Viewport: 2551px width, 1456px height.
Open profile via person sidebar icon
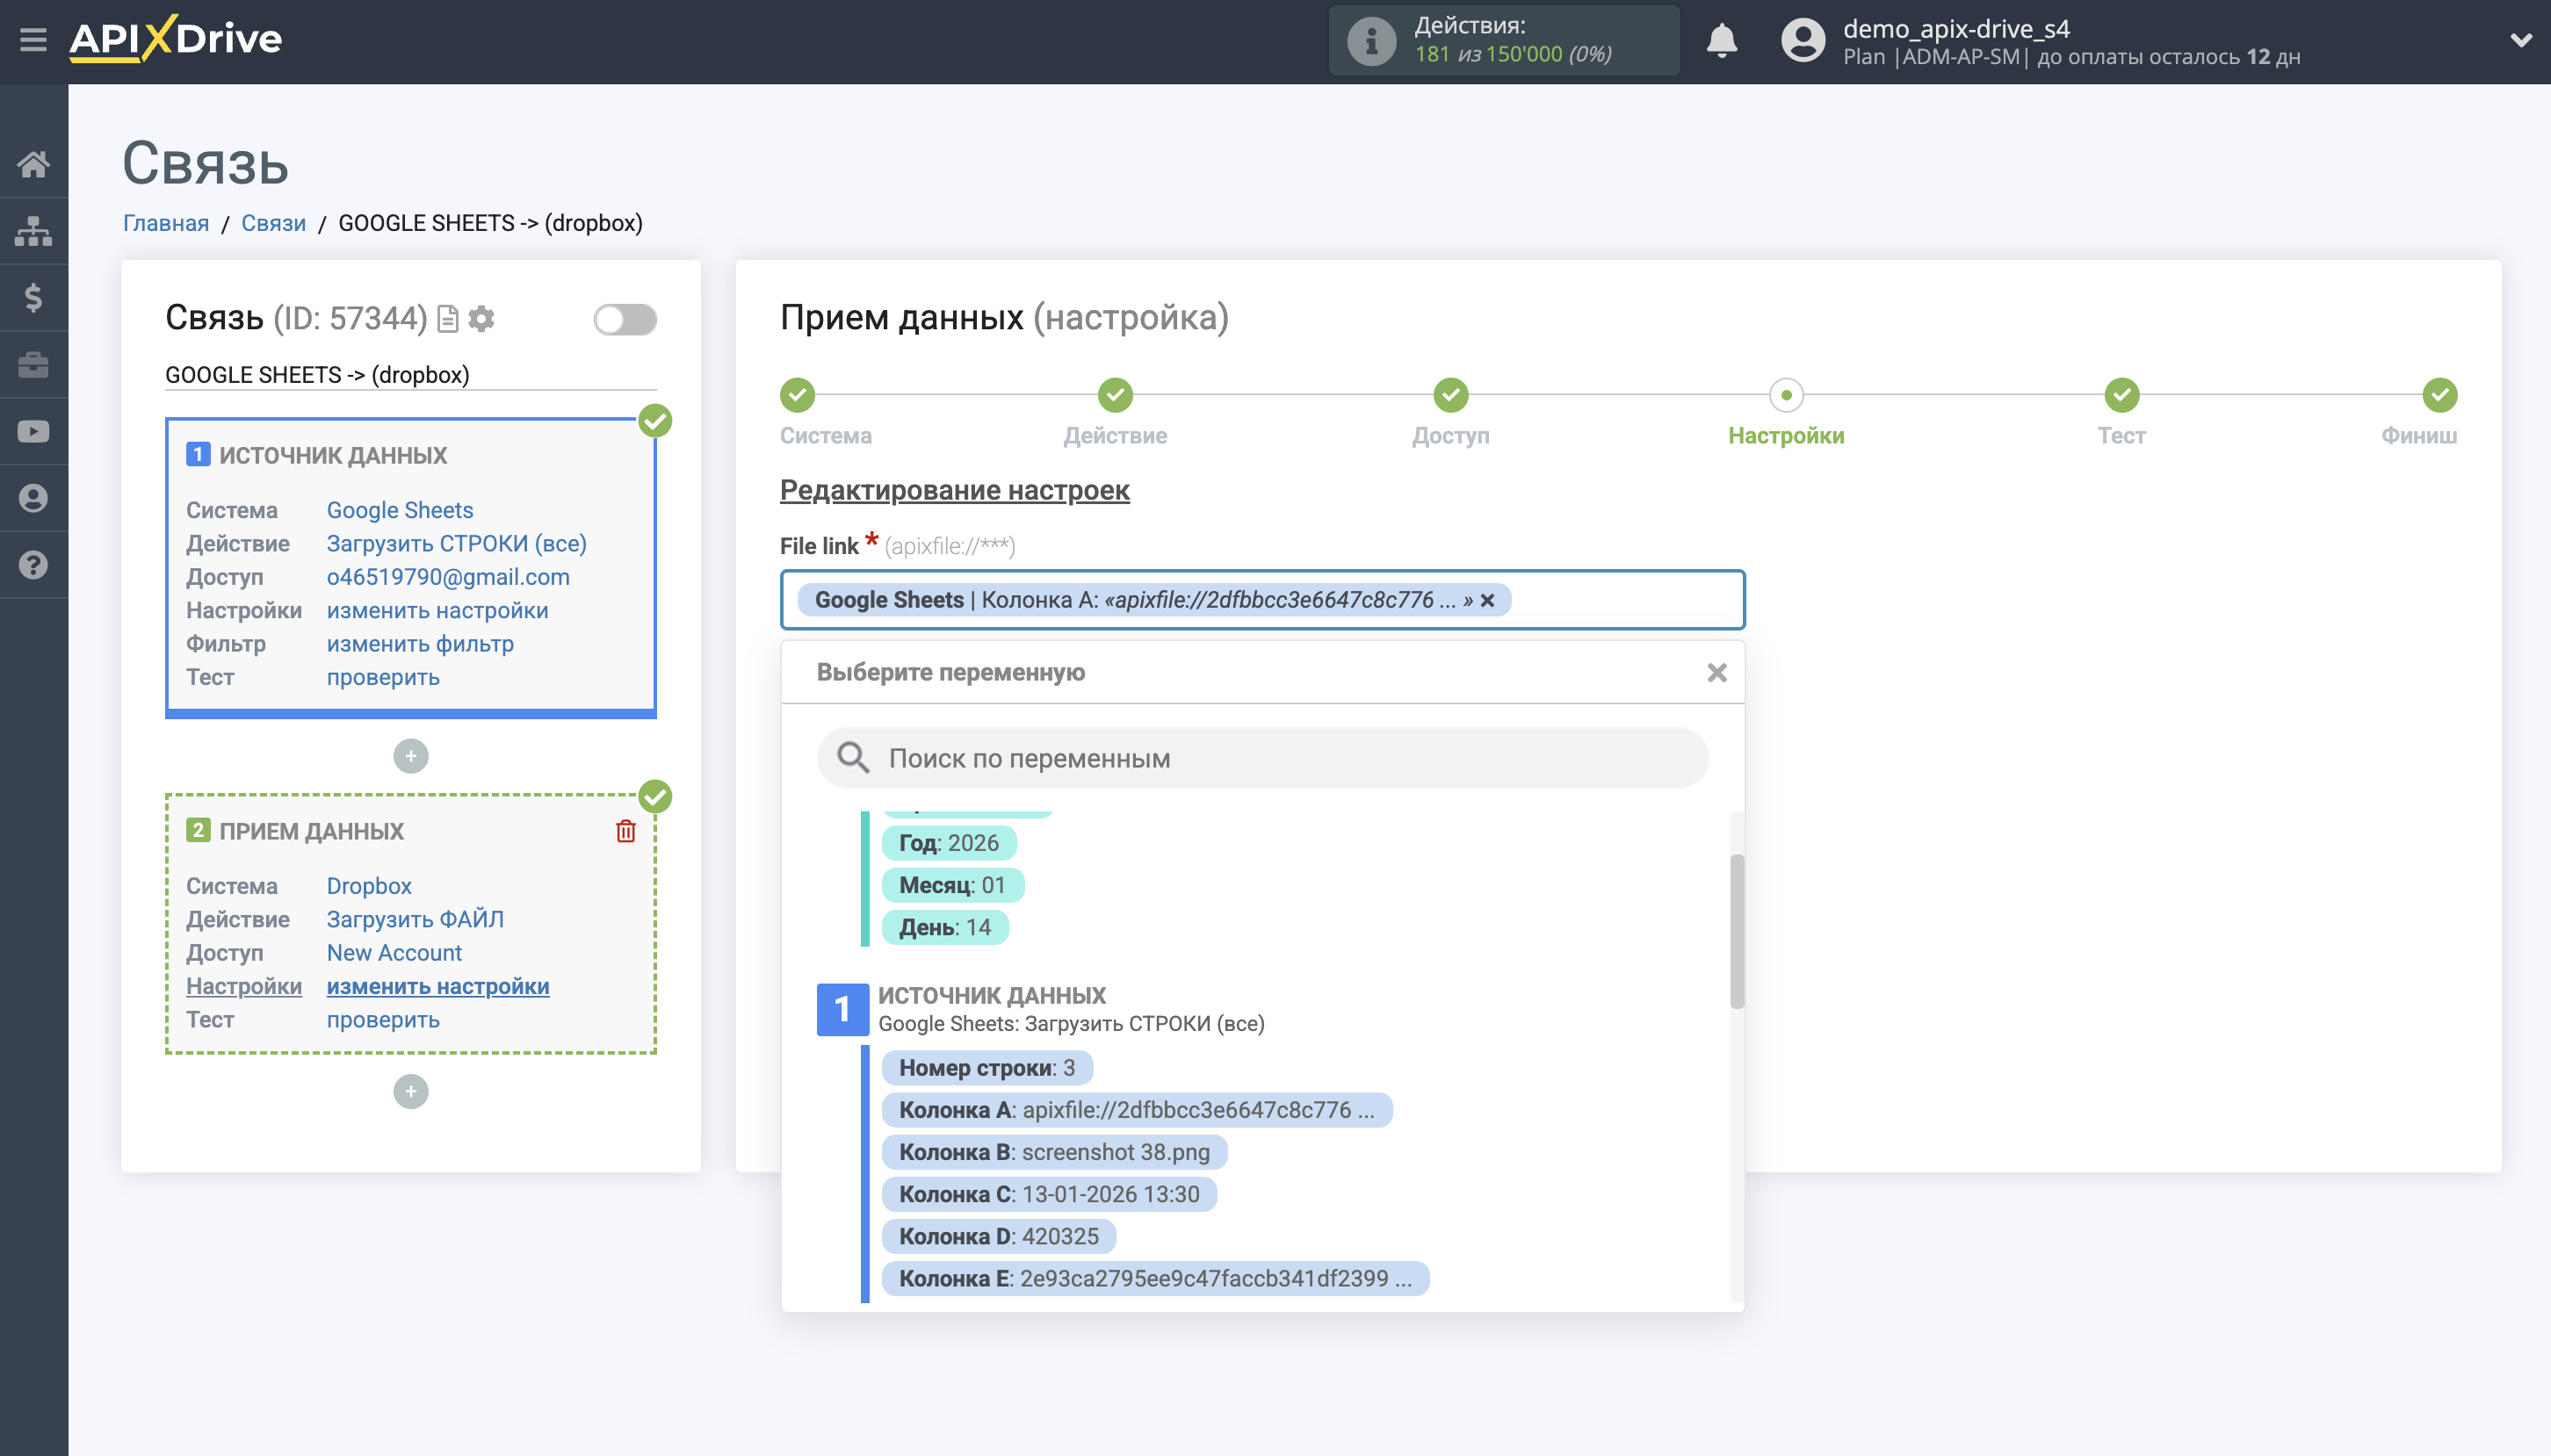33,497
